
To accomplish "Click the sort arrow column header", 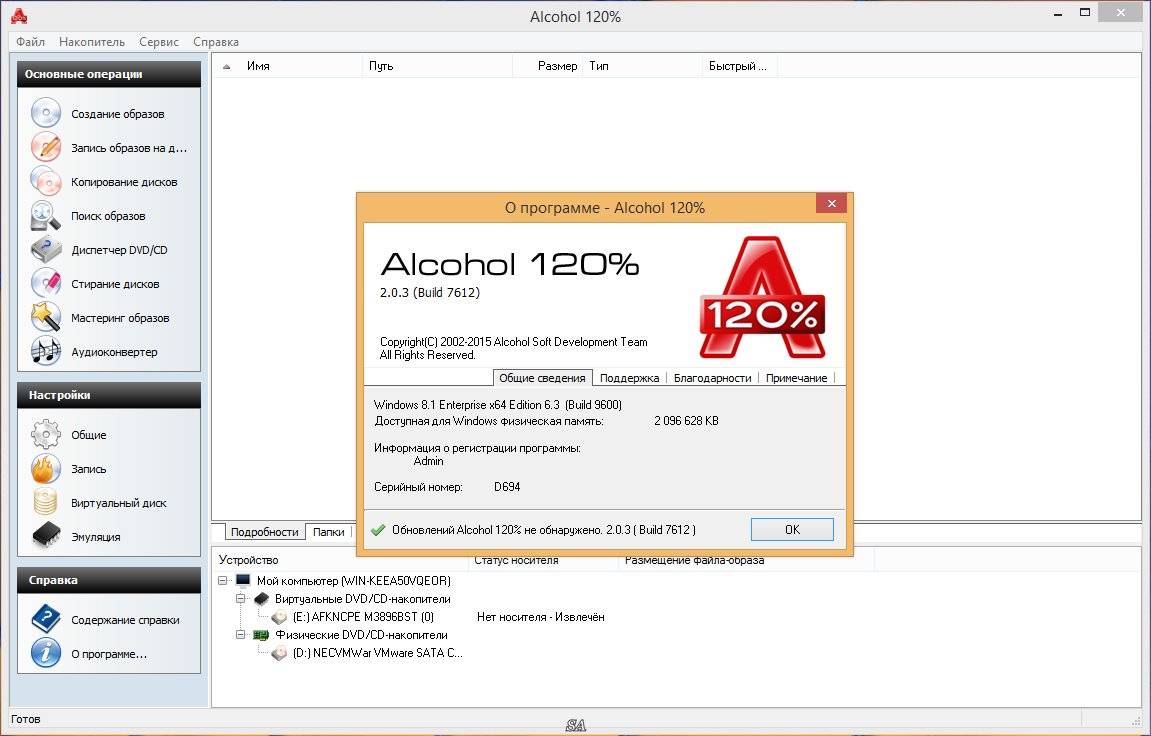I will pyautogui.click(x=227, y=66).
